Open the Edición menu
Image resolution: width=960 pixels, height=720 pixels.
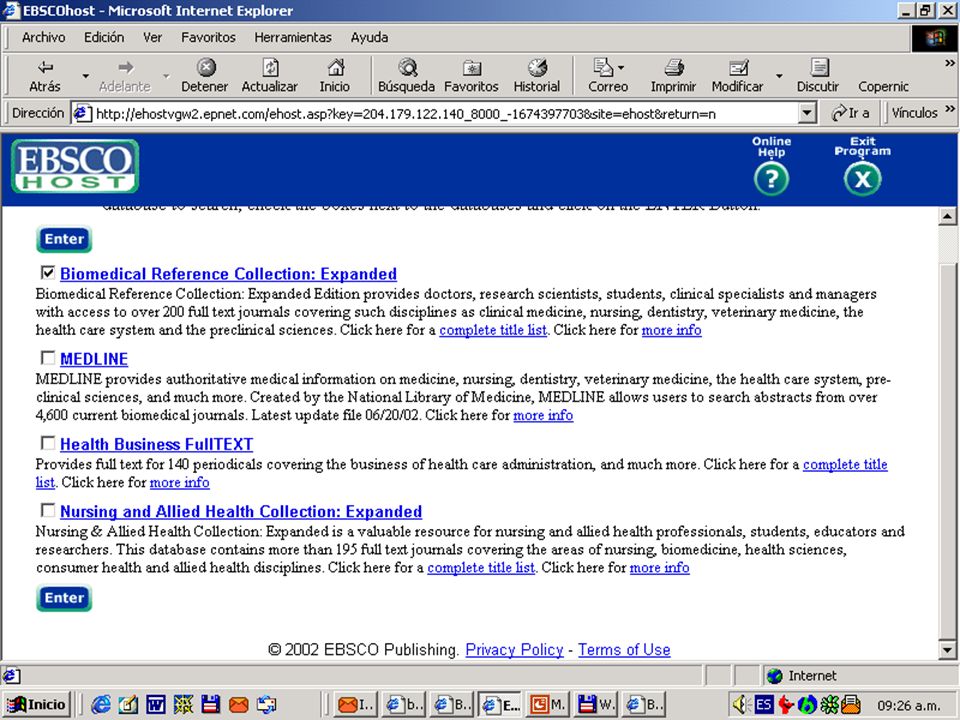(104, 37)
